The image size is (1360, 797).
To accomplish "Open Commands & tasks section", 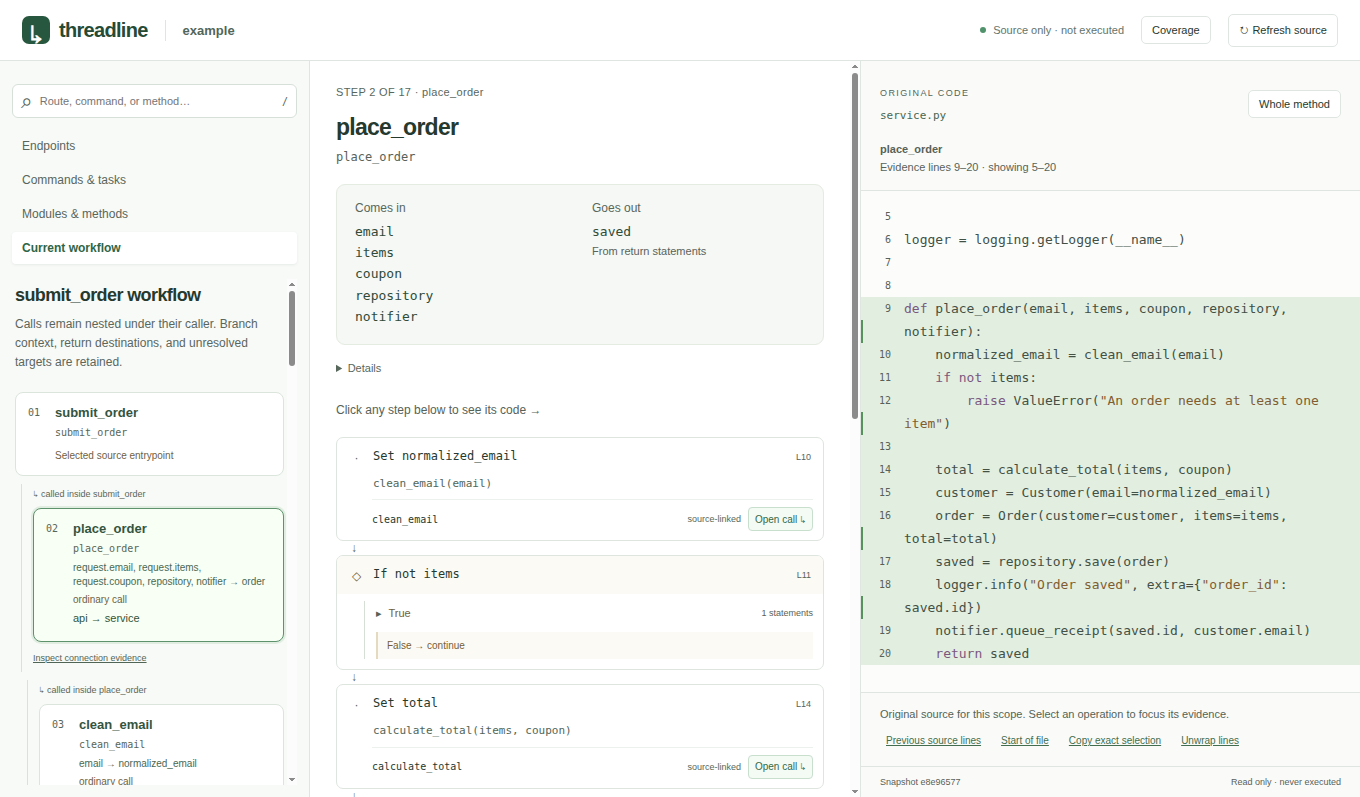I will click(x=154, y=180).
